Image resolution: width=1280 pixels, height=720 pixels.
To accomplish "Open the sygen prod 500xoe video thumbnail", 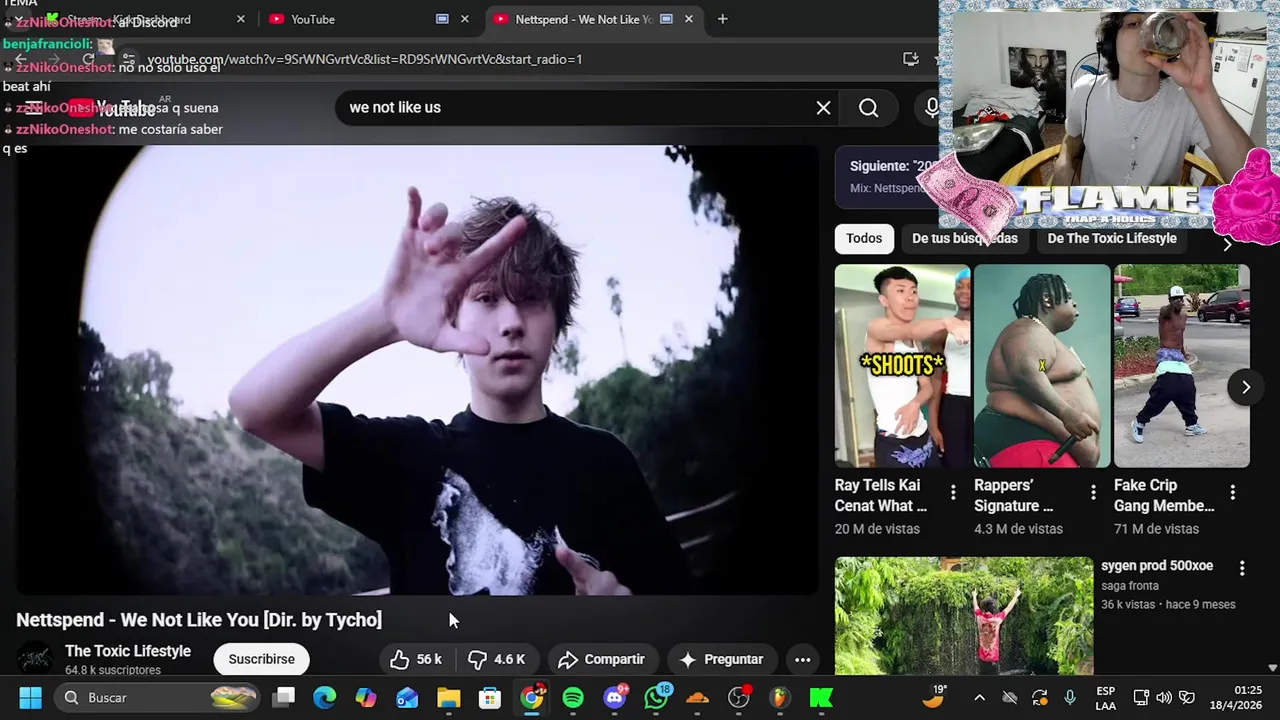I will (x=964, y=616).
